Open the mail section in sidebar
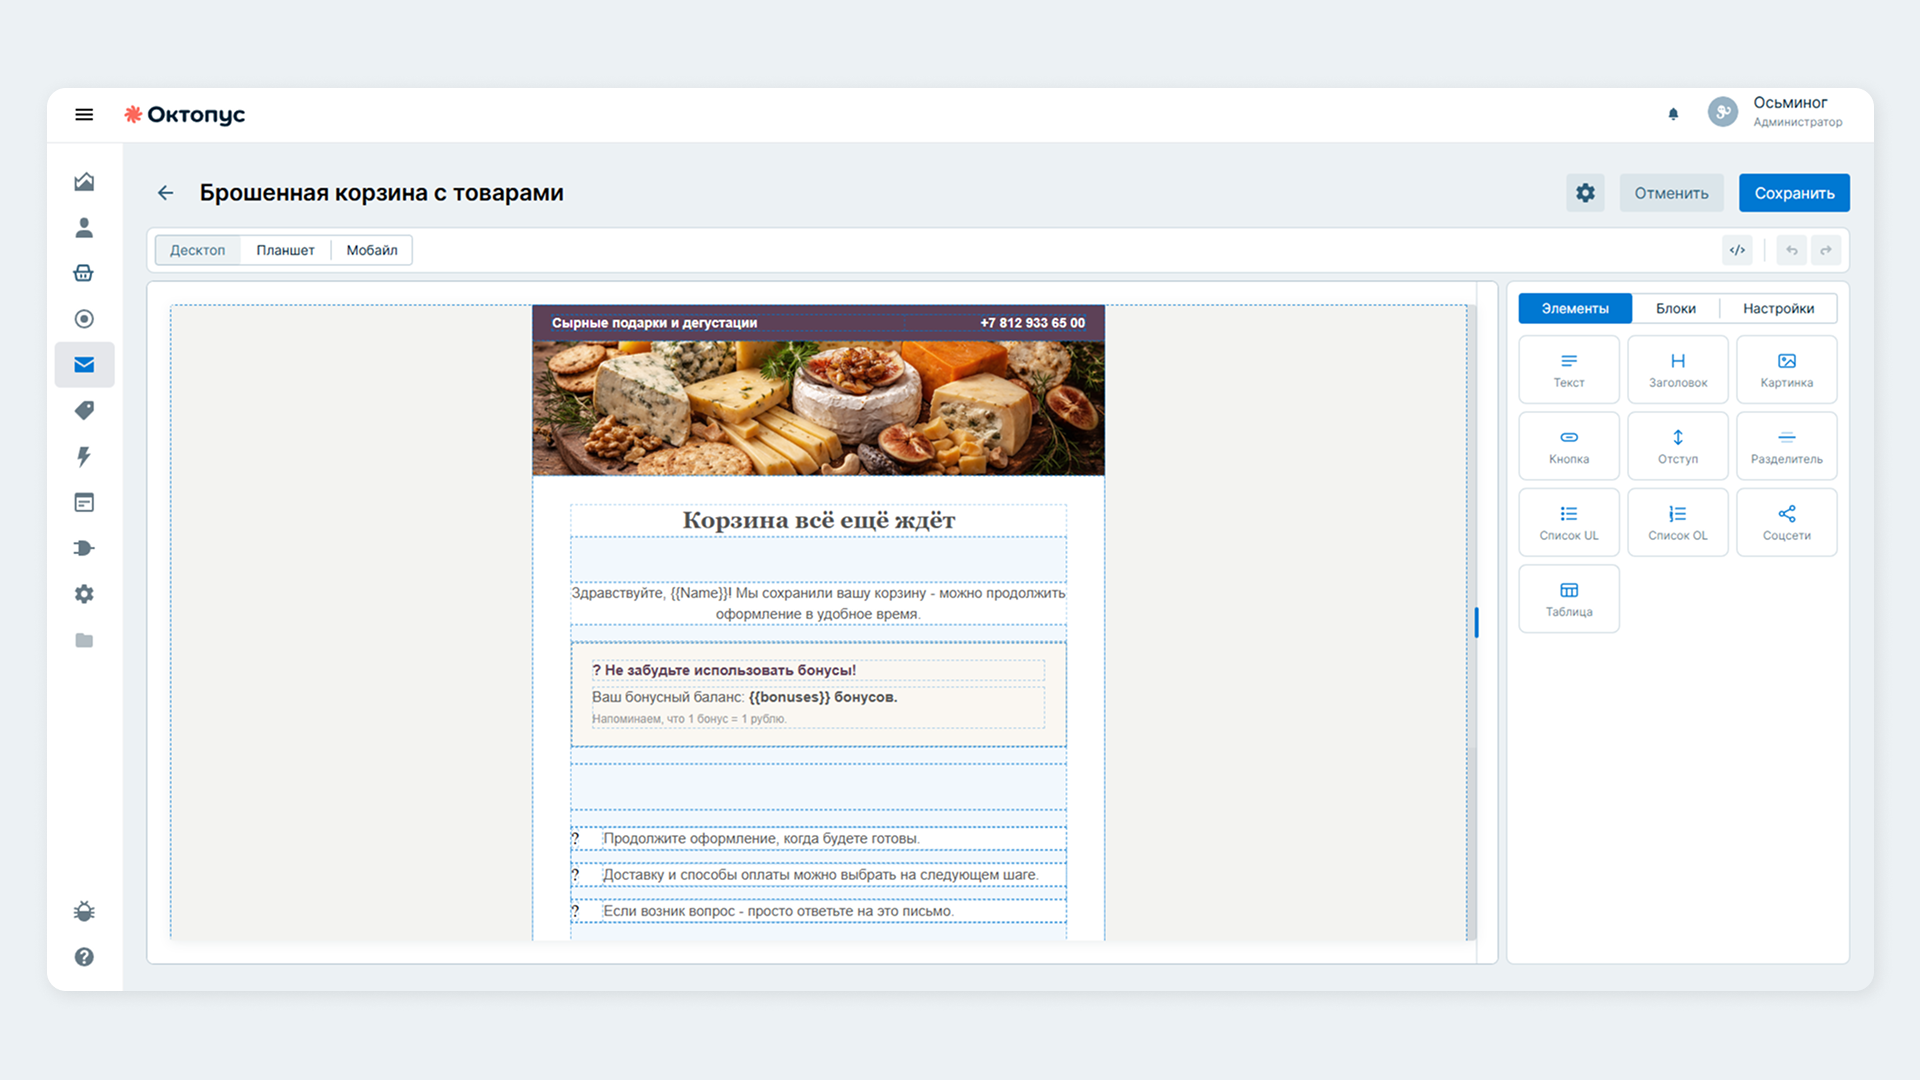The width and height of the screenshot is (1920, 1080). click(x=84, y=365)
